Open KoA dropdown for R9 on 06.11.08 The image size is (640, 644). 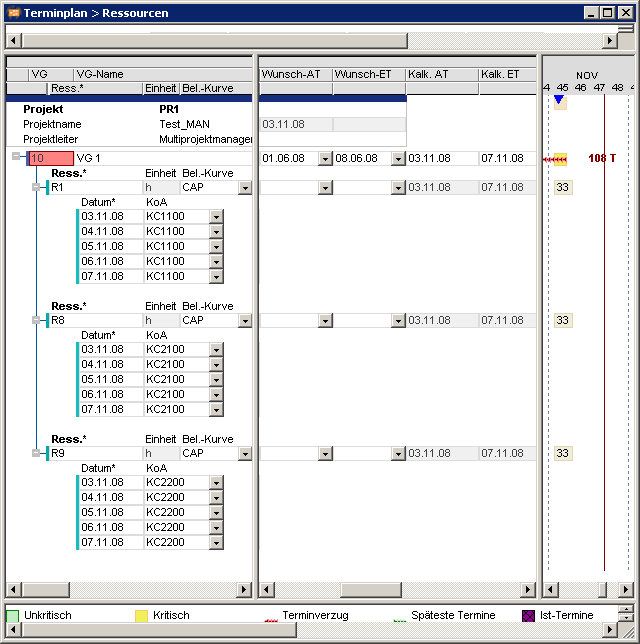point(216,527)
